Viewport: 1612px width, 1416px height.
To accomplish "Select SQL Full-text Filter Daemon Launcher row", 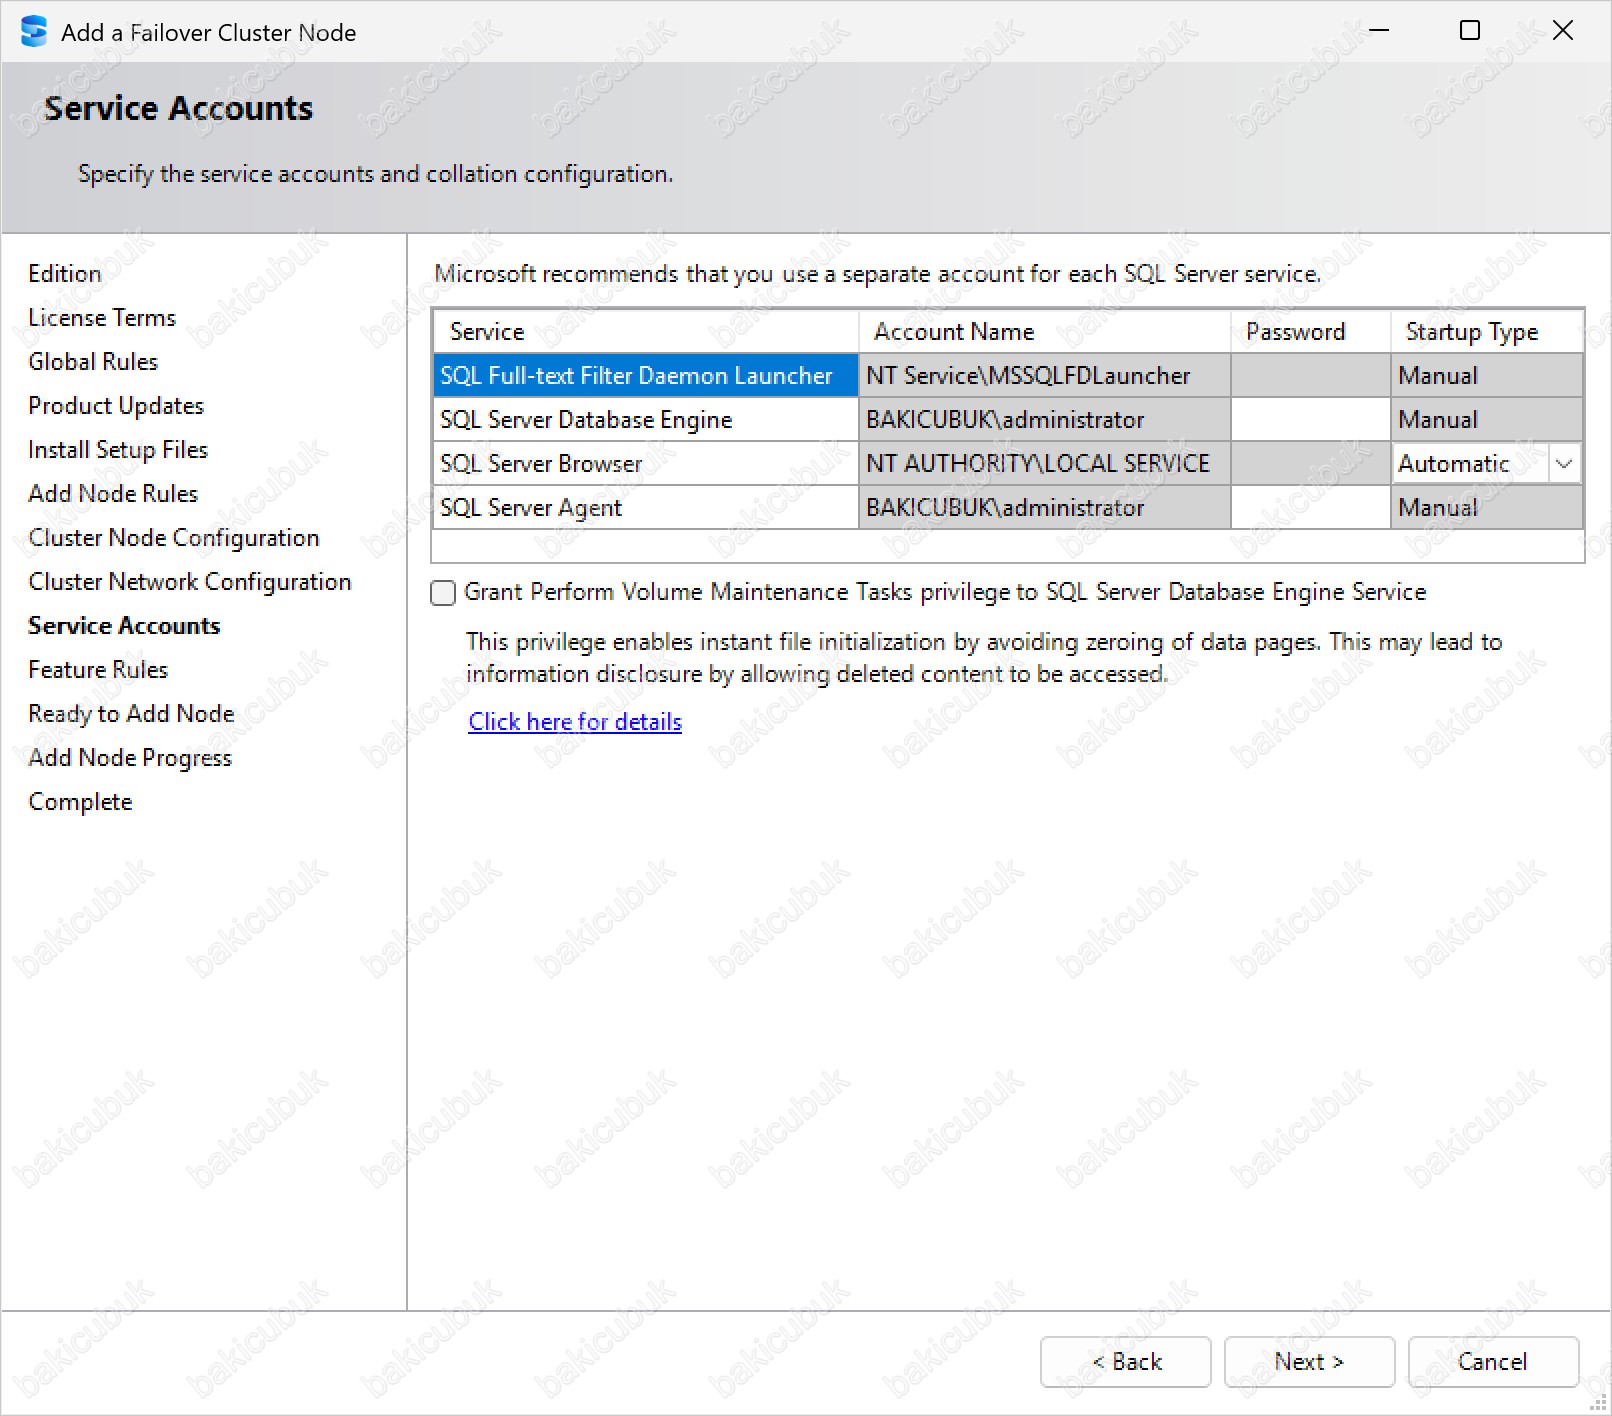I will point(636,376).
